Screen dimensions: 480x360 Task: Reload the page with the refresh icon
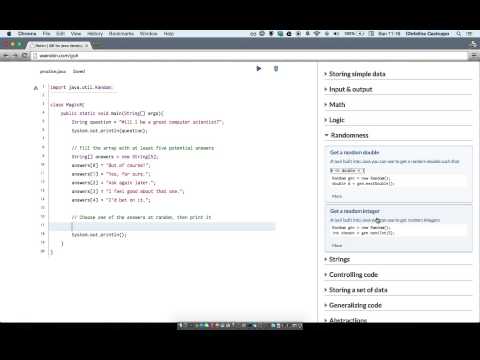click(24, 55)
